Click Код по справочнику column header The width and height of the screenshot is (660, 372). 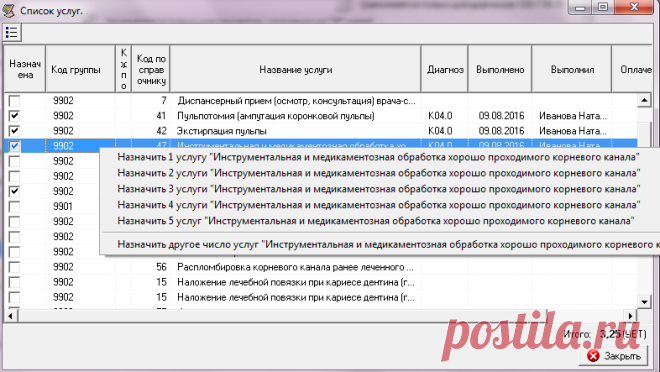(151, 69)
